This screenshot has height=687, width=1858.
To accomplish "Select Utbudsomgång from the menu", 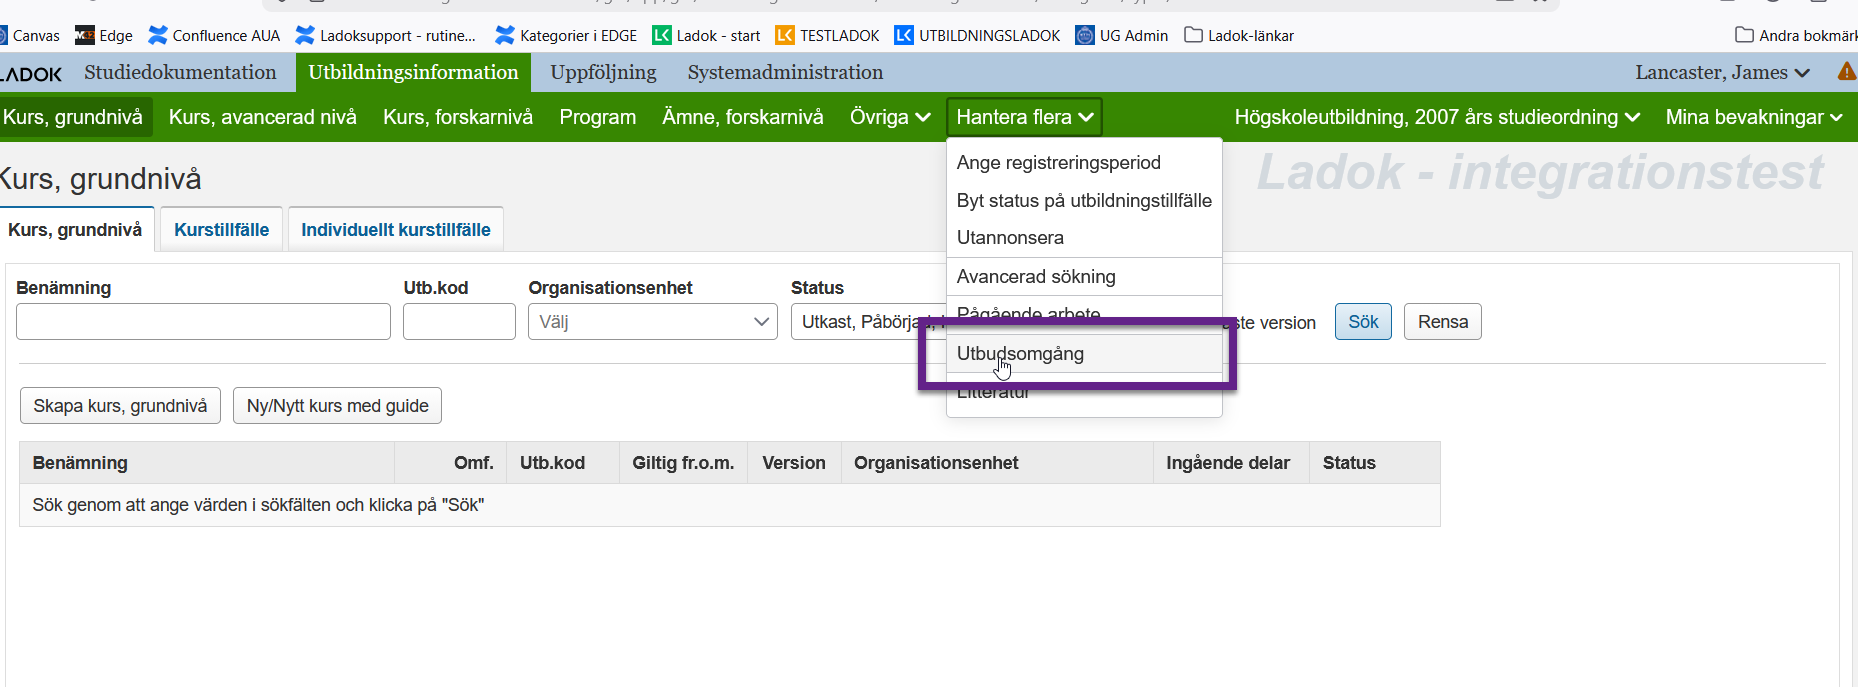I will [x=1020, y=354].
